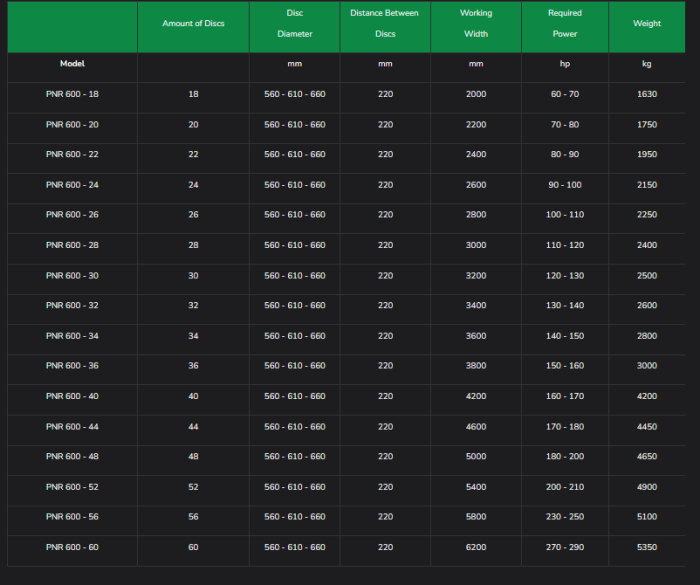700x585 pixels.
Task: Select the Required Power column header
Action: click(x=564, y=24)
